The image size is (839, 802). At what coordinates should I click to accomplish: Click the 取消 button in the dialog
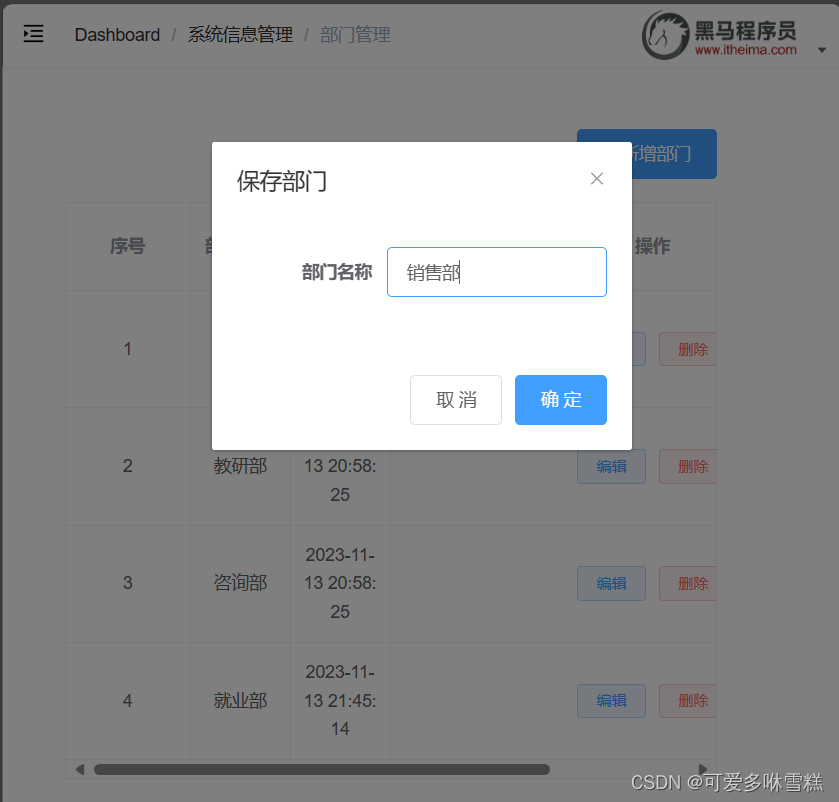click(455, 399)
